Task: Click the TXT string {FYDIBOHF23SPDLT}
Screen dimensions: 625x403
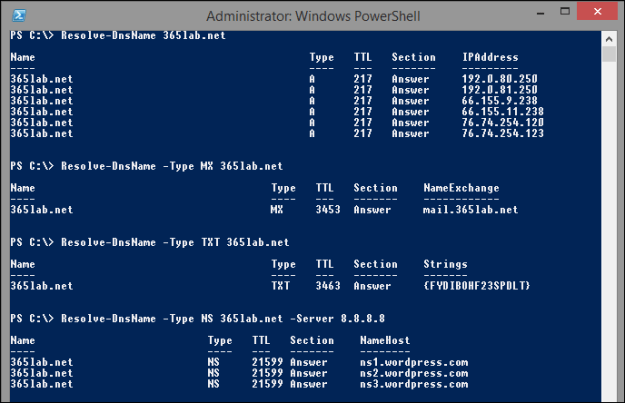Action: click(476, 286)
